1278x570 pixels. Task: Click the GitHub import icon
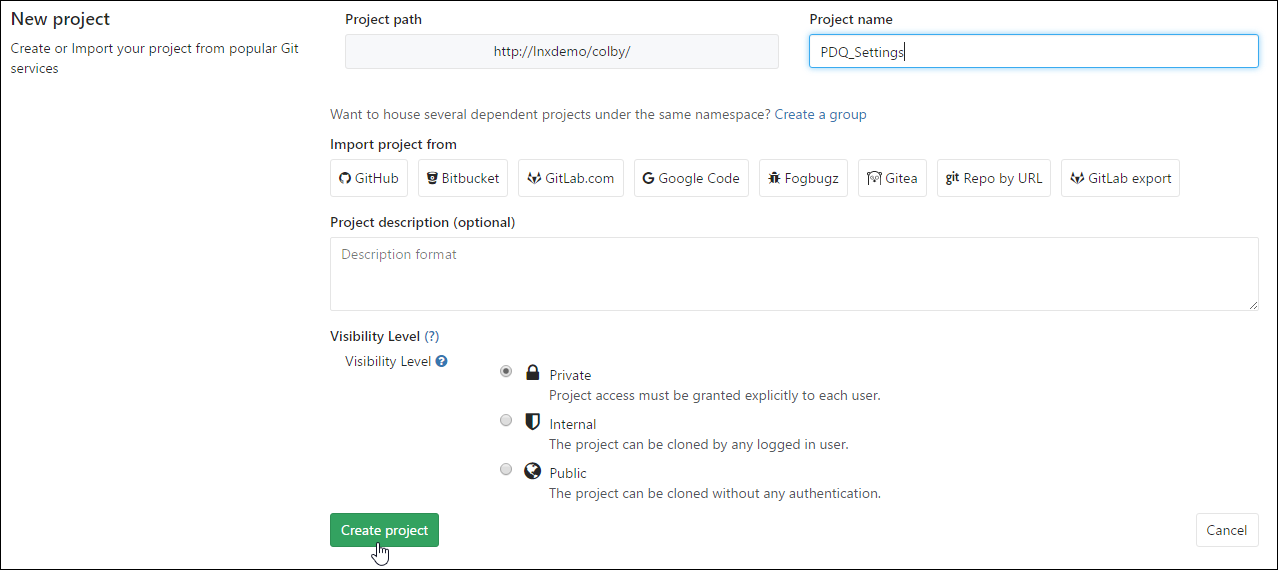tap(346, 179)
